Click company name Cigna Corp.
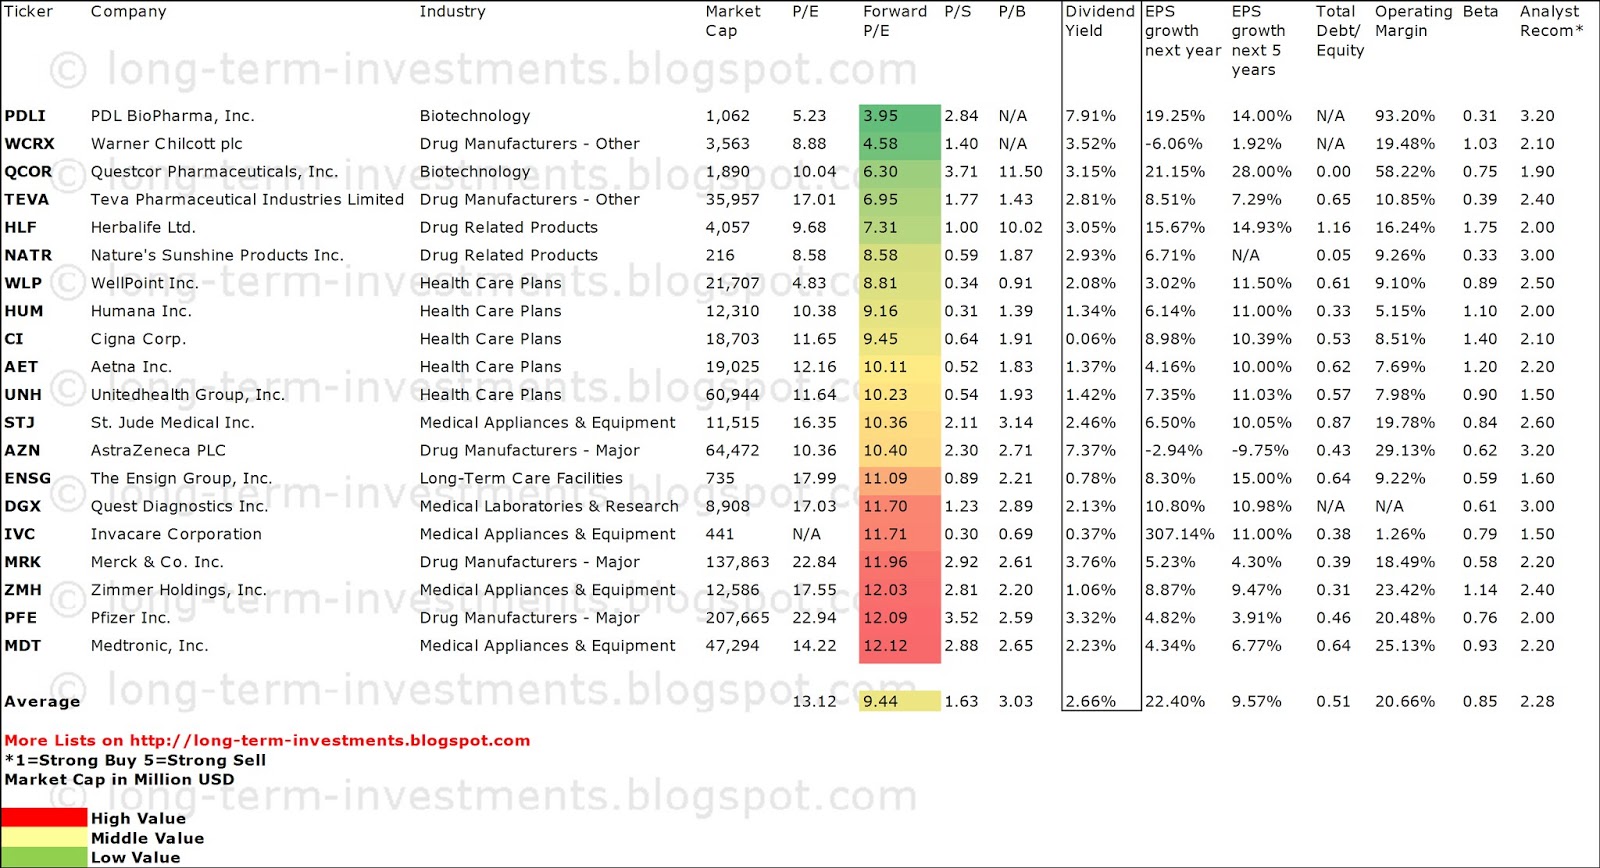The height and width of the screenshot is (868, 1600). [x=138, y=340]
